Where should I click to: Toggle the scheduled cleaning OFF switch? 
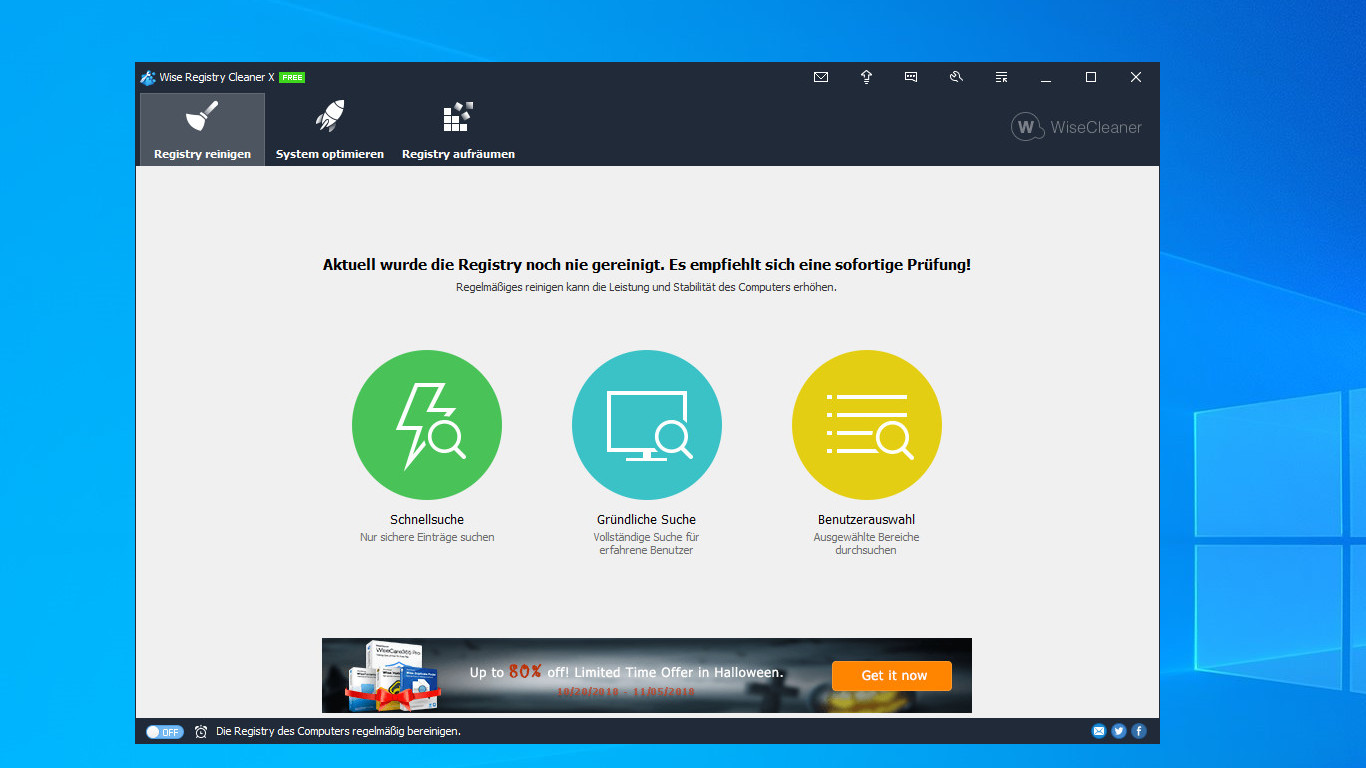point(165,732)
